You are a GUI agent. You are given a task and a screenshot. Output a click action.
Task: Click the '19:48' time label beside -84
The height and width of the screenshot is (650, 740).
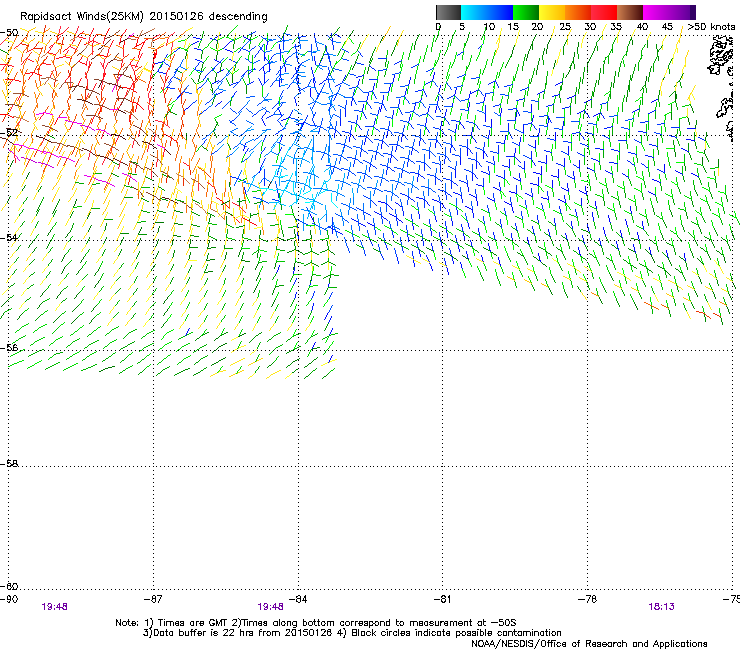(270, 607)
